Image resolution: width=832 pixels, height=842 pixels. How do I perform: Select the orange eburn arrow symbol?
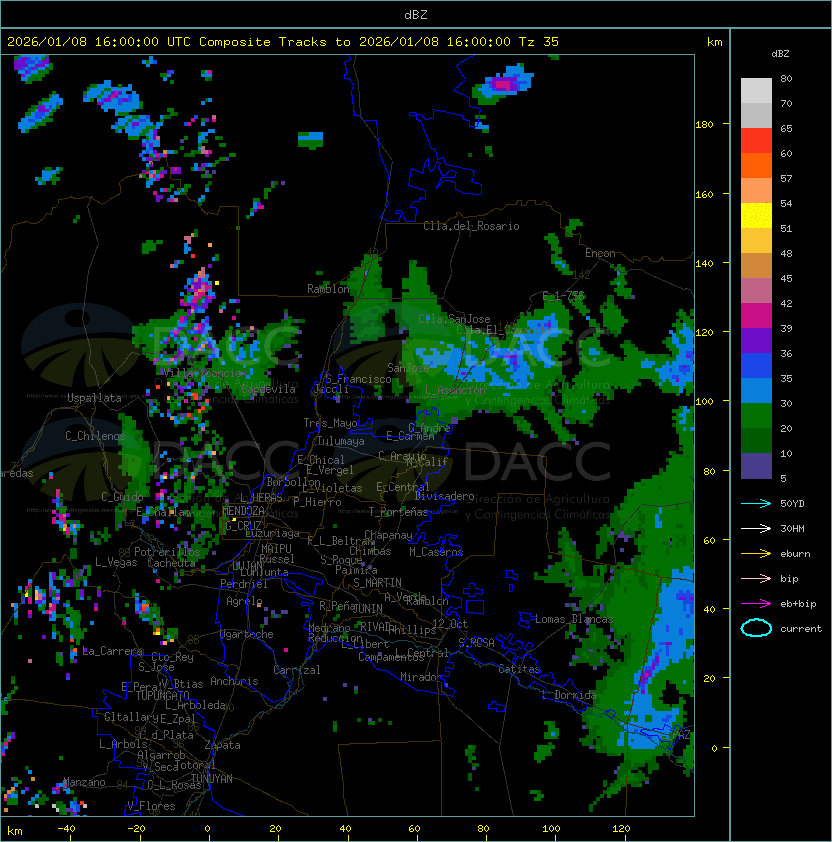pos(756,553)
